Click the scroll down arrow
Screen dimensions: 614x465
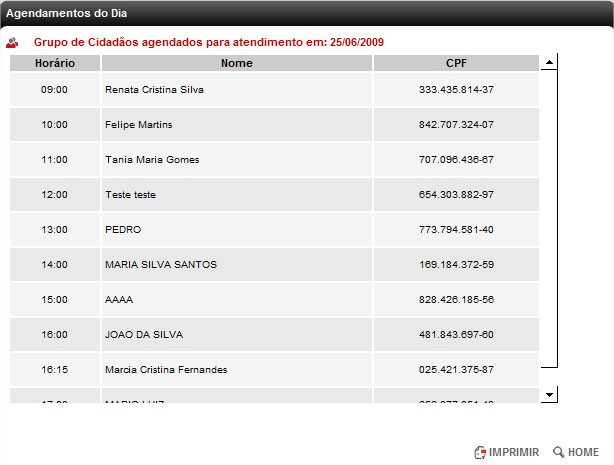tap(548, 396)
